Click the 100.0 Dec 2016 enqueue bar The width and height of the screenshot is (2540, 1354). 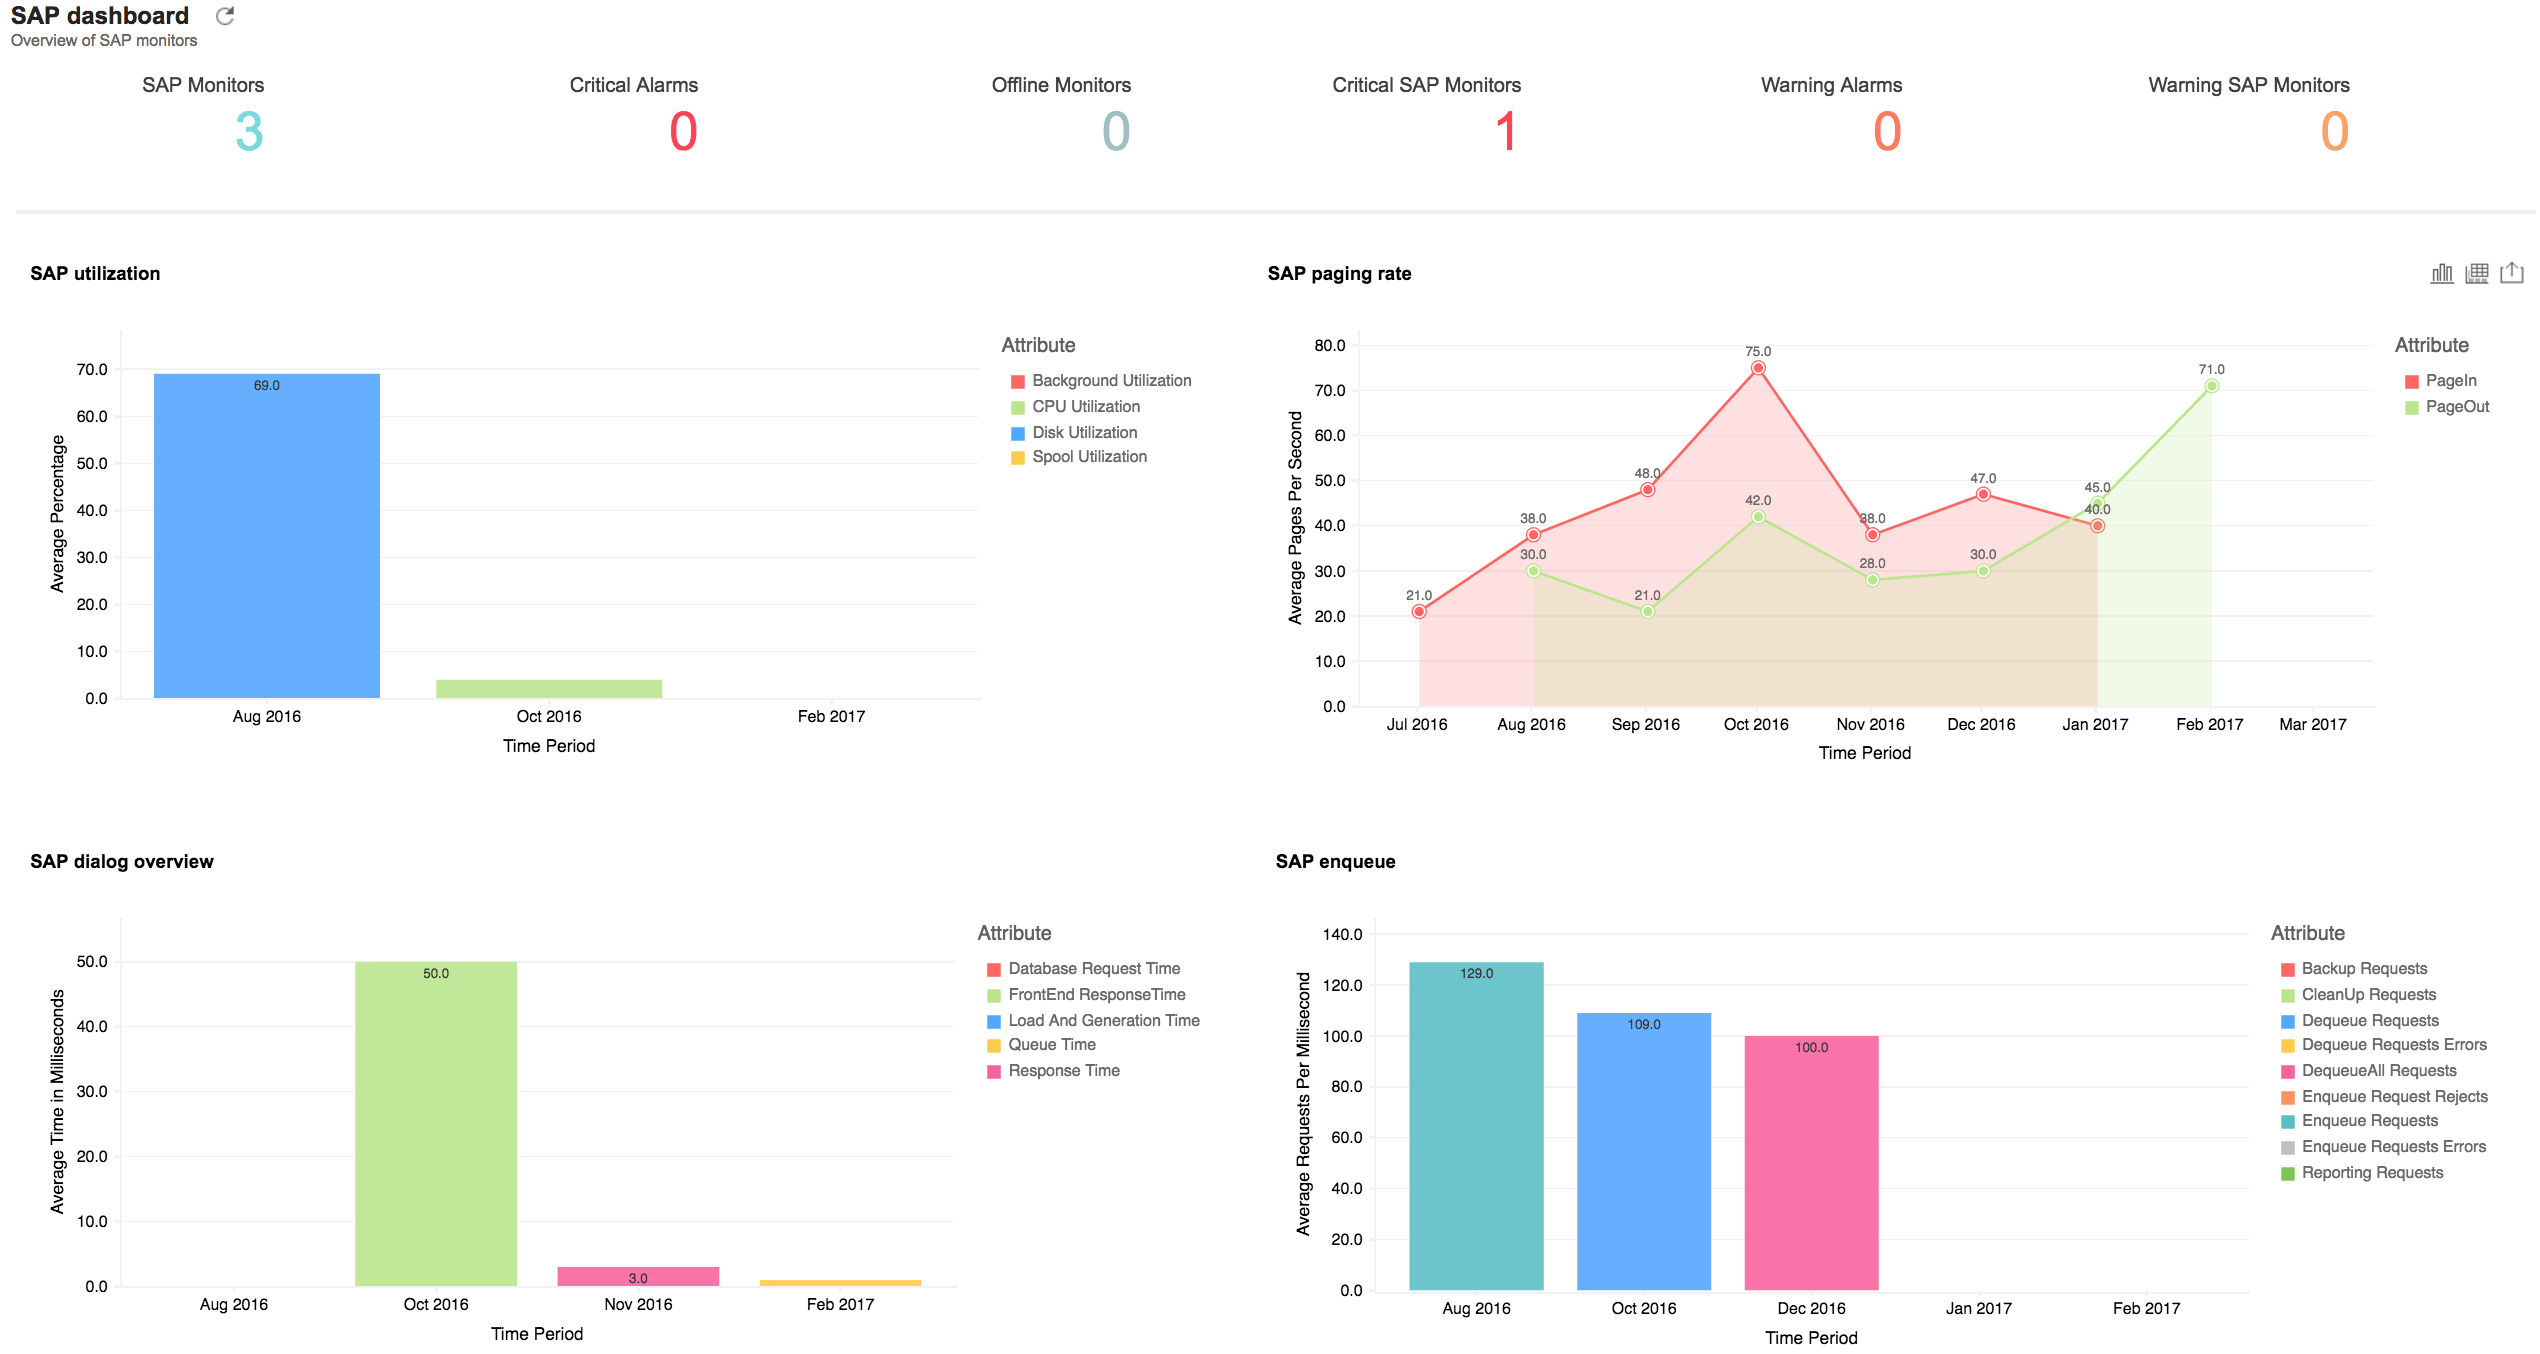(x=1811, y=1165)
